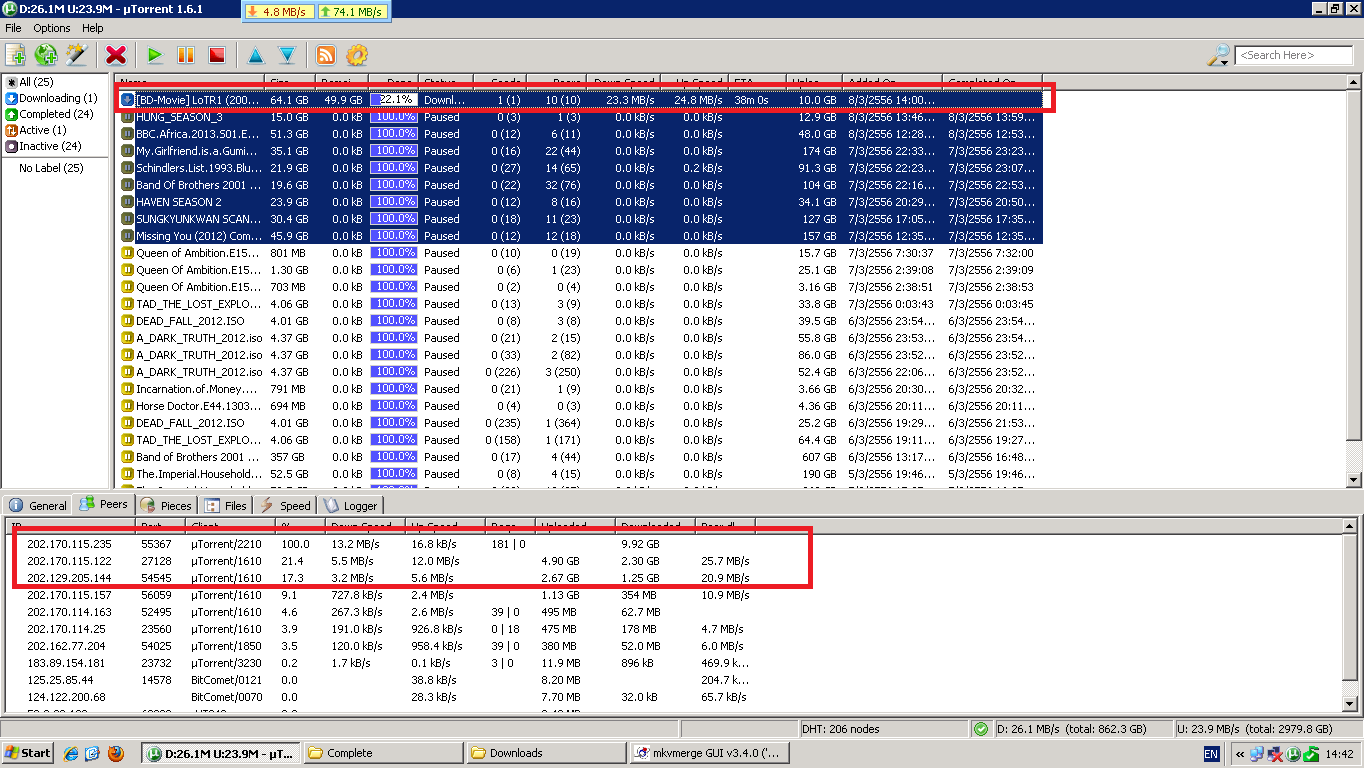Open the File menu

tap(13, 28)
